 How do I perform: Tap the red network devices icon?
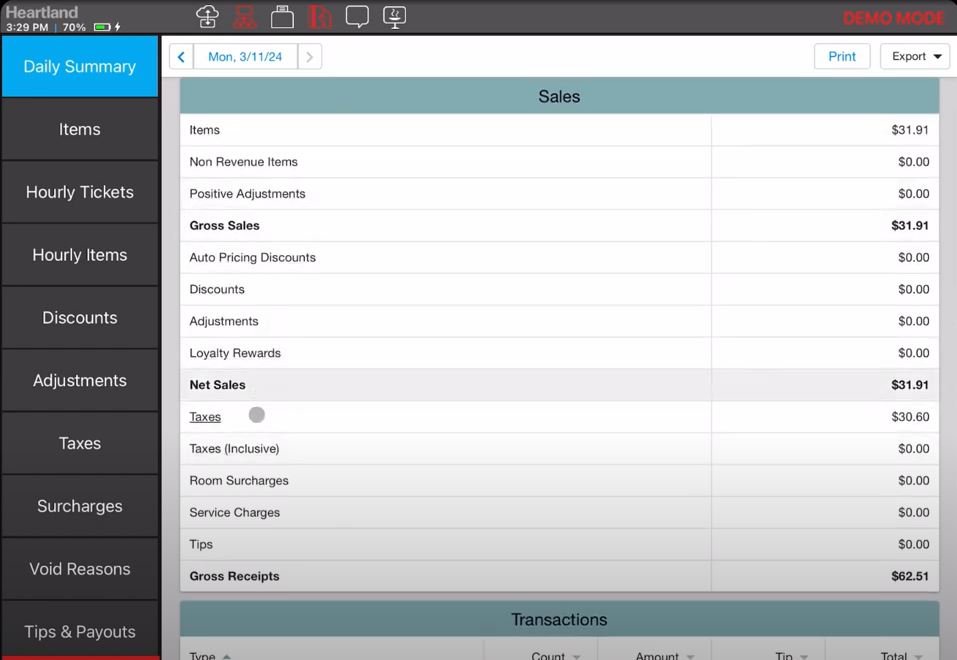(245, 16)
